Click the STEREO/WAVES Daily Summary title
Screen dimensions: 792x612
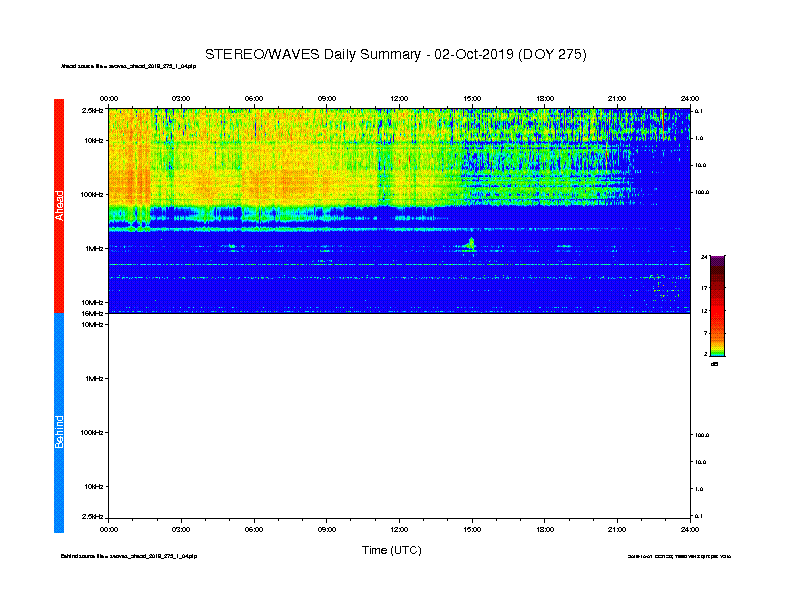395,53
